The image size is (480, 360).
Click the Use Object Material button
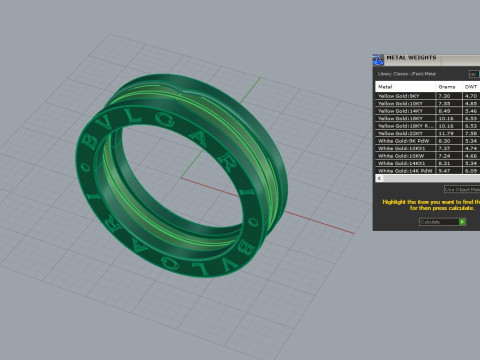pyautogui.click(x=462, y=189)
